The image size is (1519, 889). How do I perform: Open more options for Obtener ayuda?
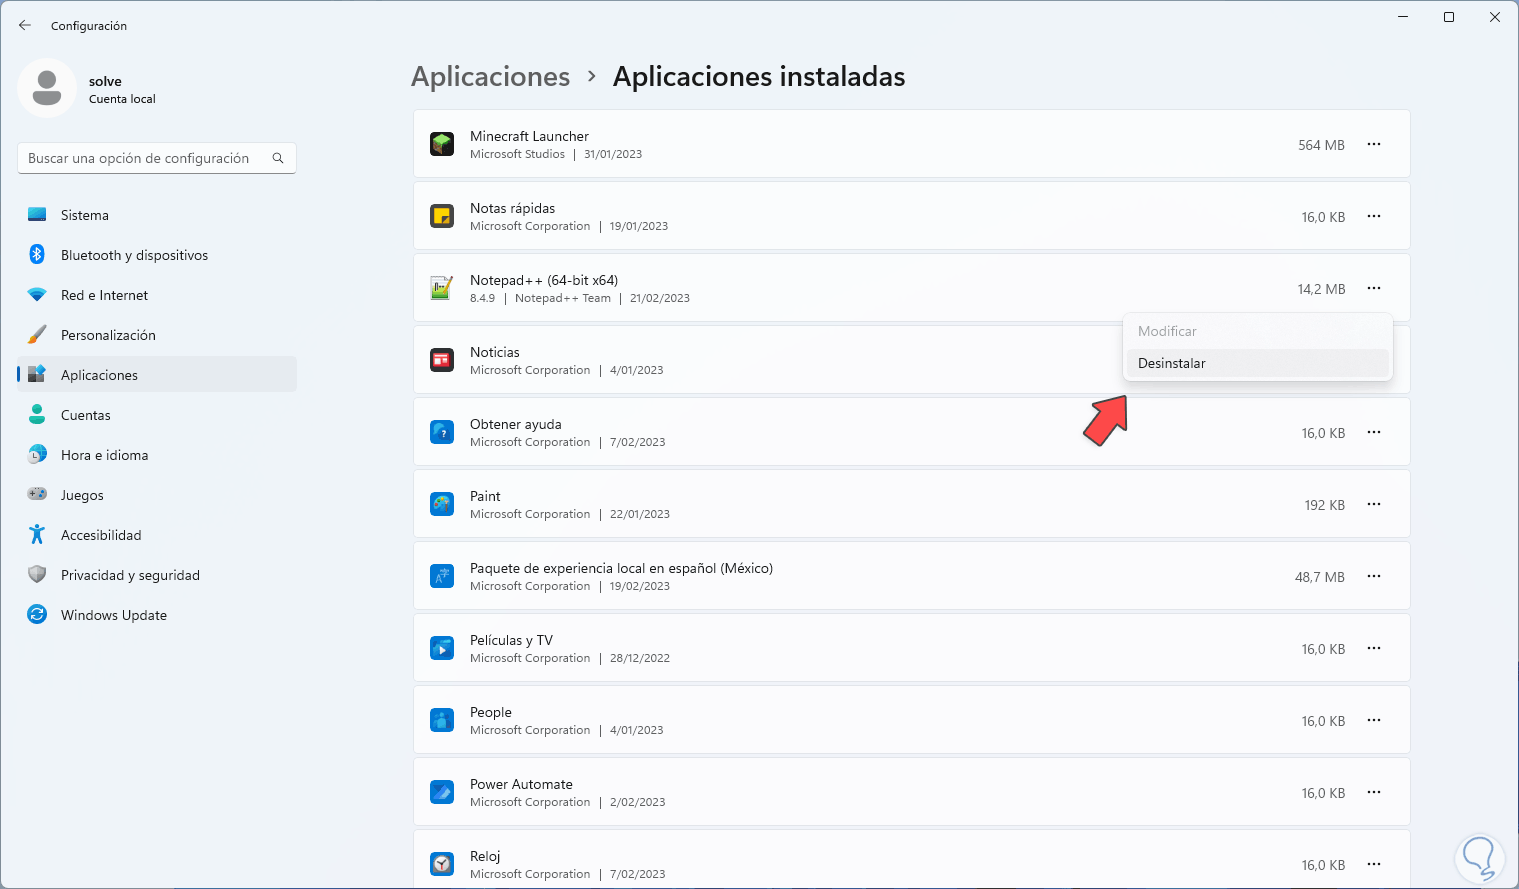tap(1374, 433)
